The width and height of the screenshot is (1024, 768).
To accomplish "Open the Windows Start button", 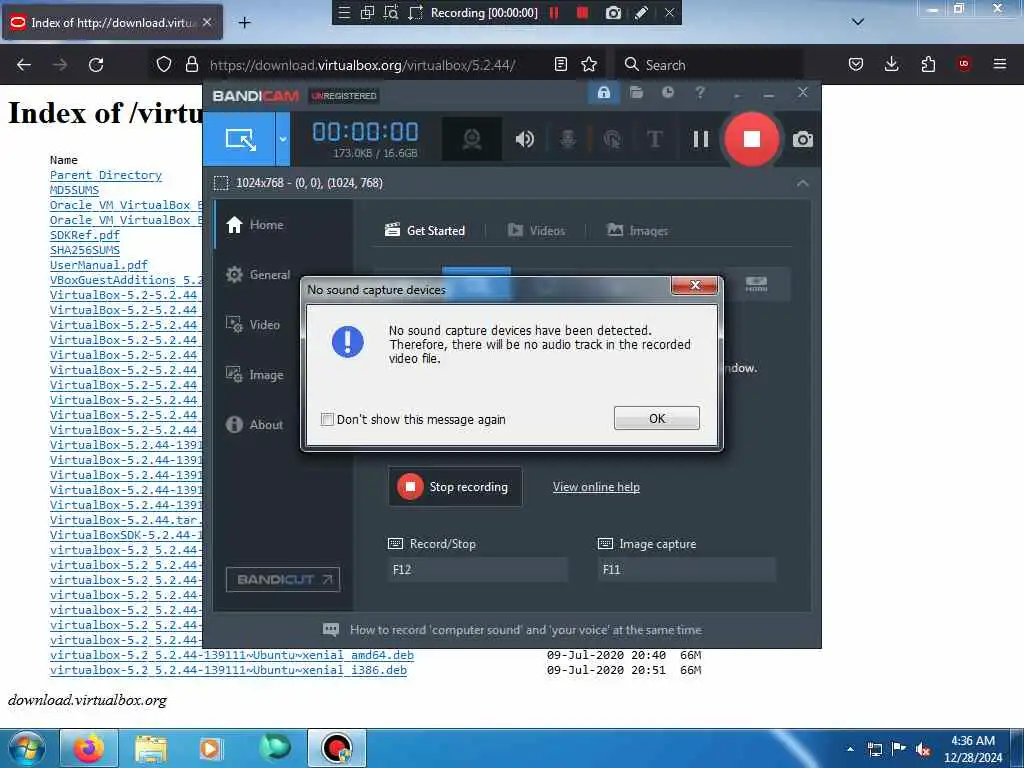I will [x=25, y=748].
